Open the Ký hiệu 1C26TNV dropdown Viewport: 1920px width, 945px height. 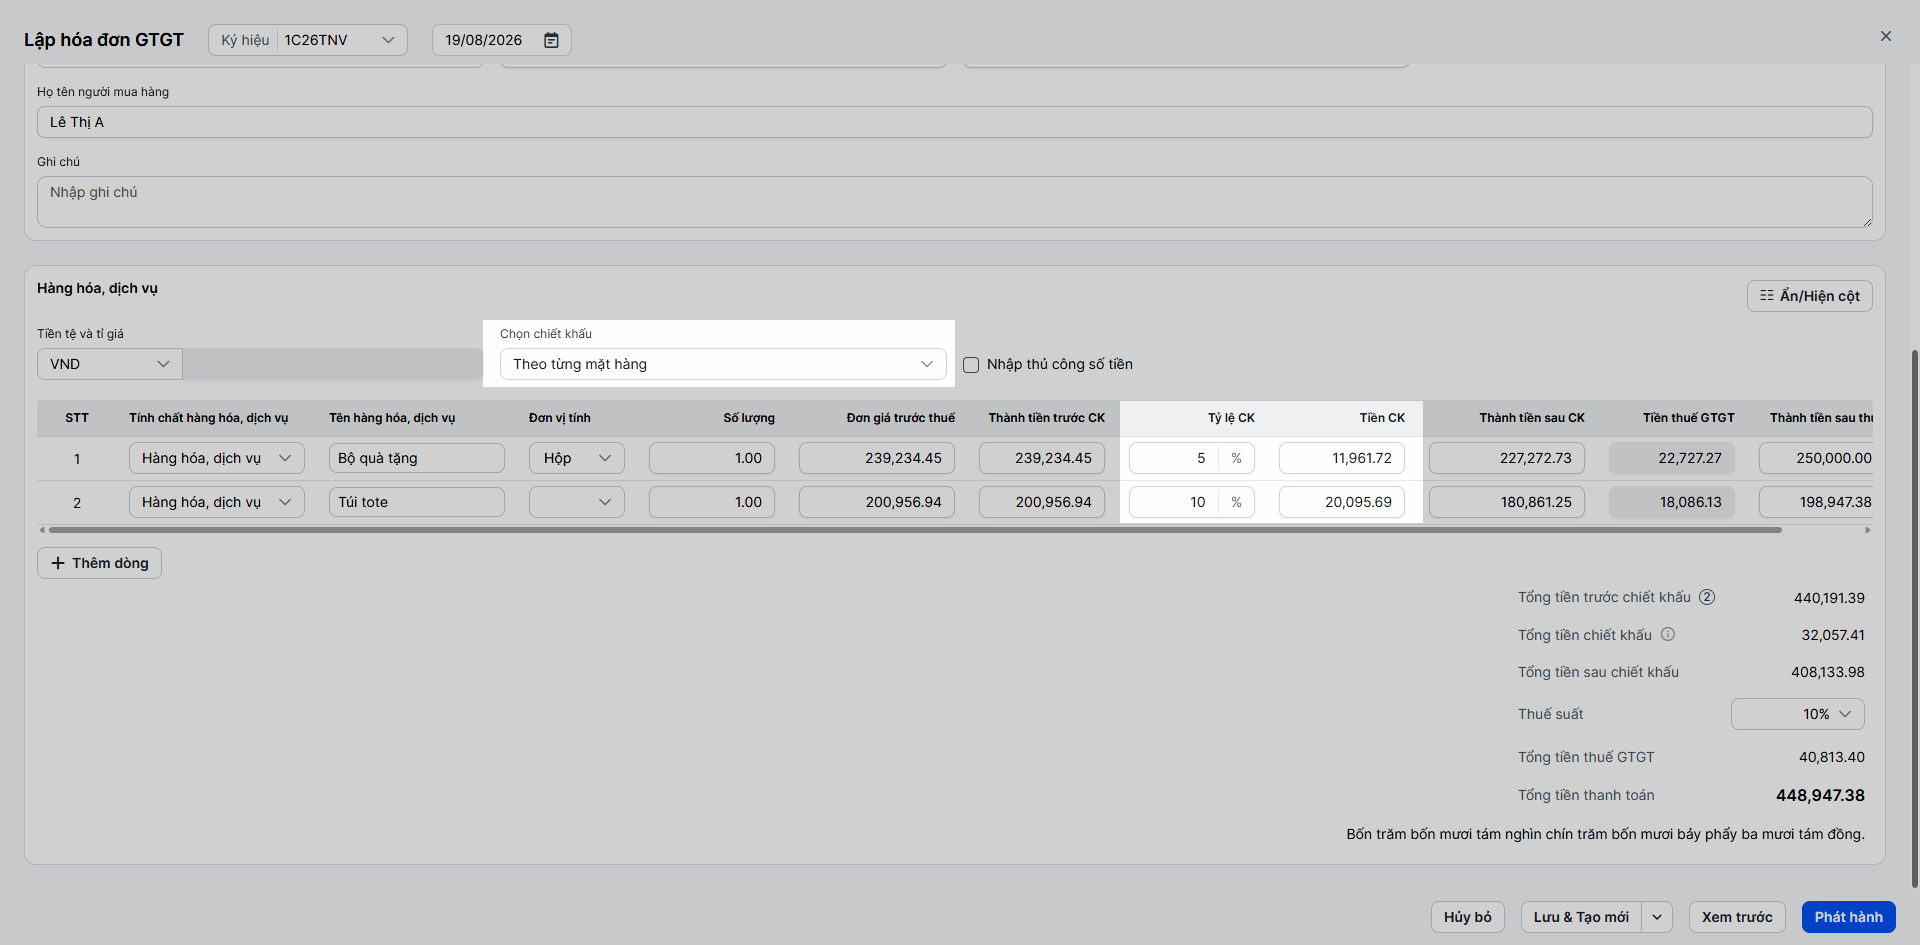click(x=308, y=40)
